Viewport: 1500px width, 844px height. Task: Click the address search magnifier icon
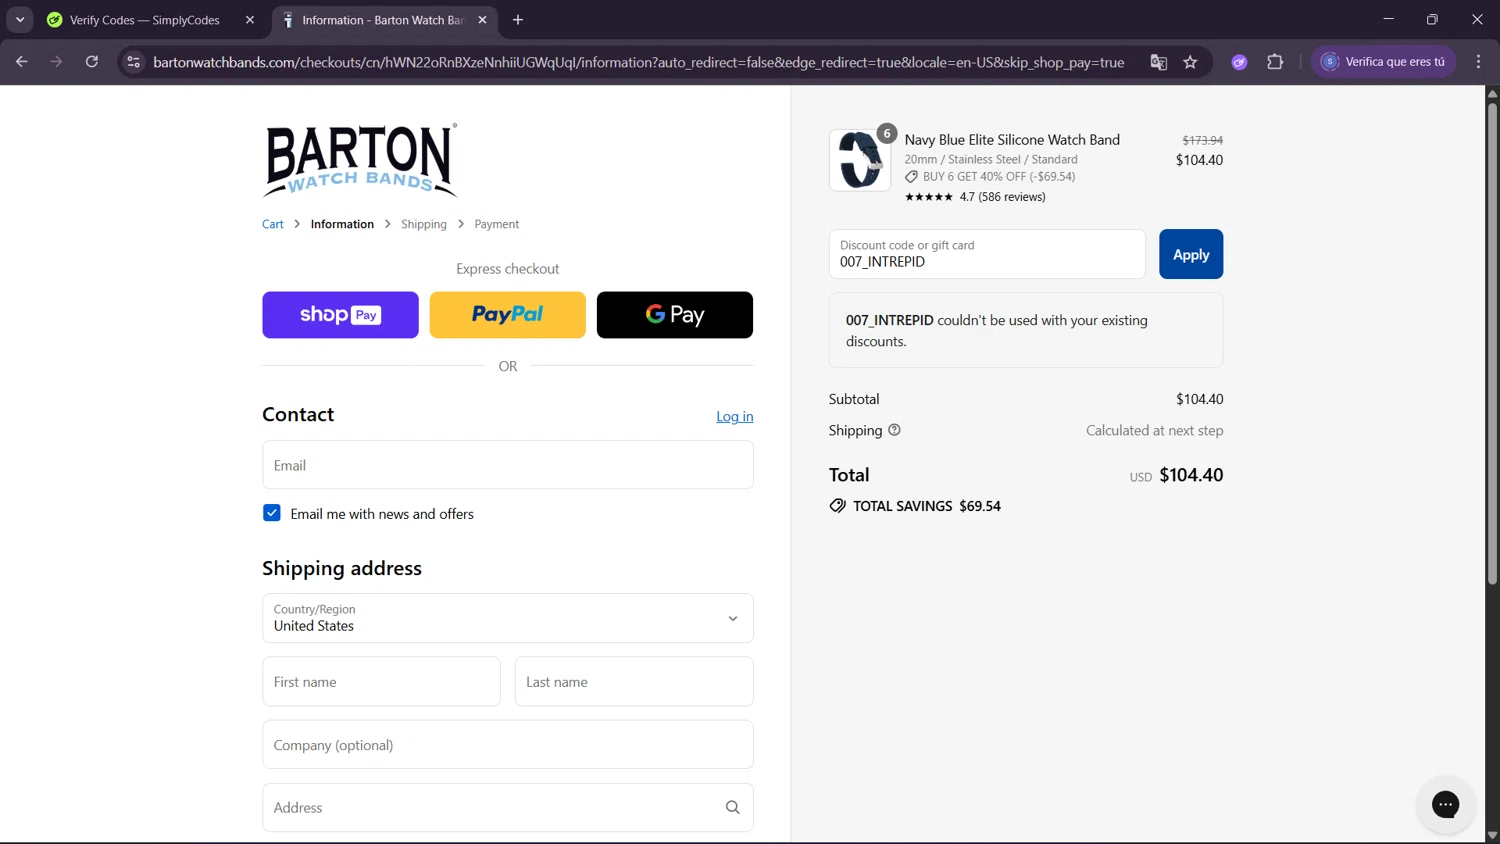click(733, 807)
